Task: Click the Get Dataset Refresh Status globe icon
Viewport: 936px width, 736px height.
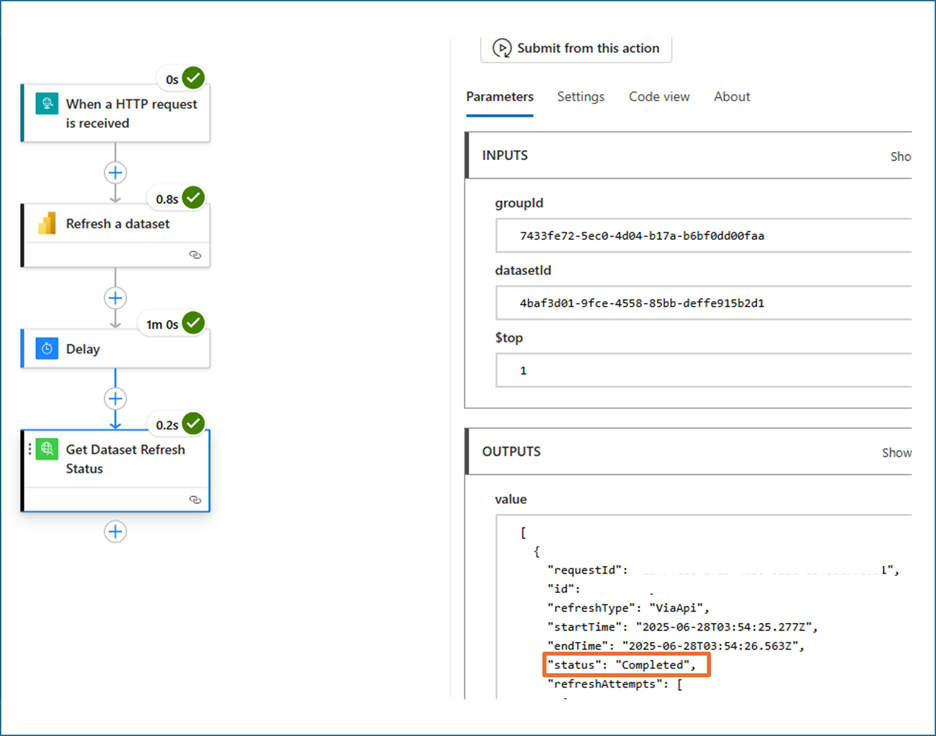Action: point(47,449)
